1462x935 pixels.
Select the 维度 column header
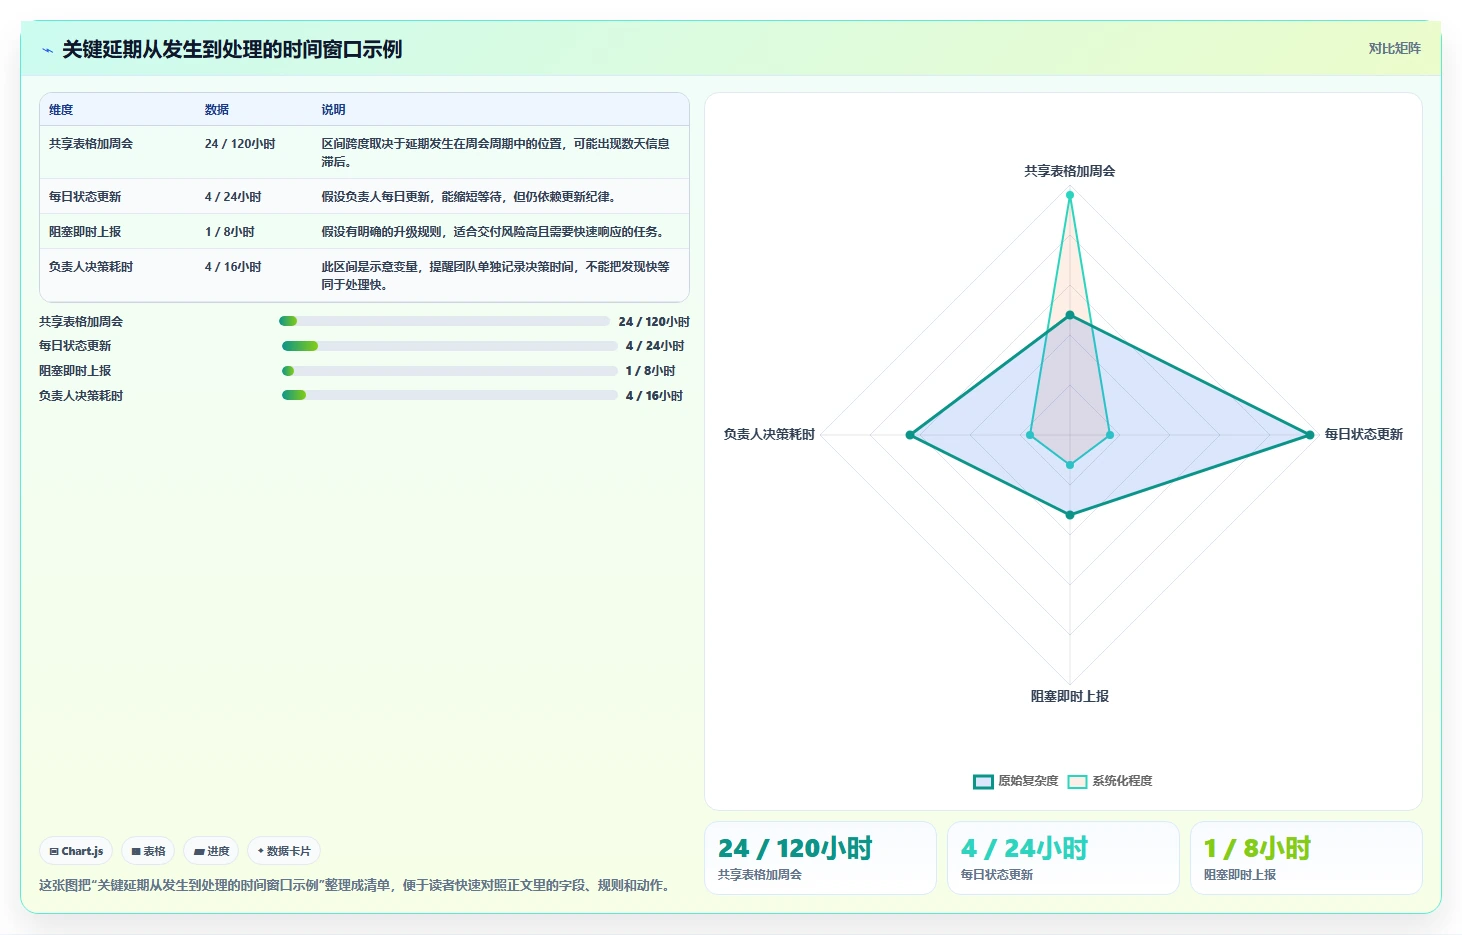(x=61, y=110)
